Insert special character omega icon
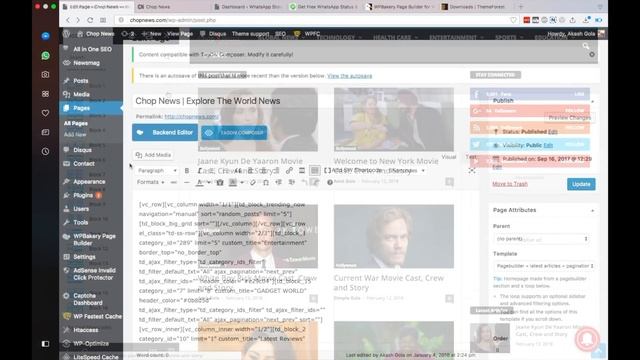This screenshot has height=360, width=640. (x=266, y=182)
